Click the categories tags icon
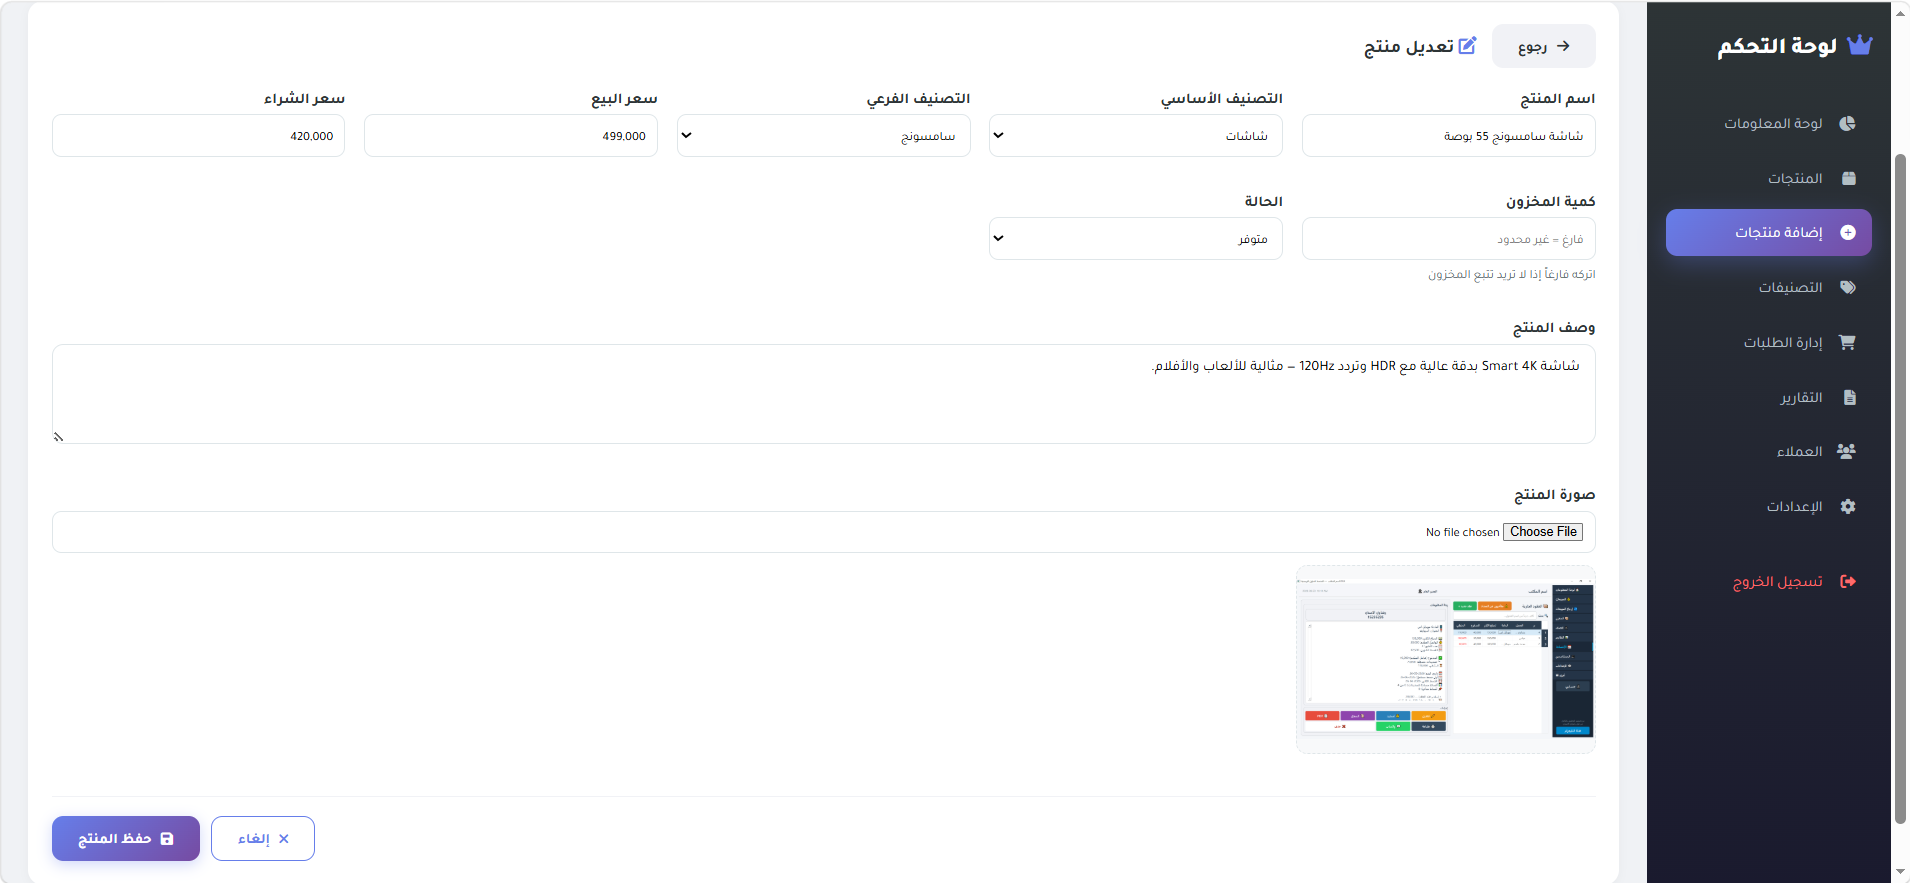This screenshot has height=883, width=1910. [x=1847, y=287]
